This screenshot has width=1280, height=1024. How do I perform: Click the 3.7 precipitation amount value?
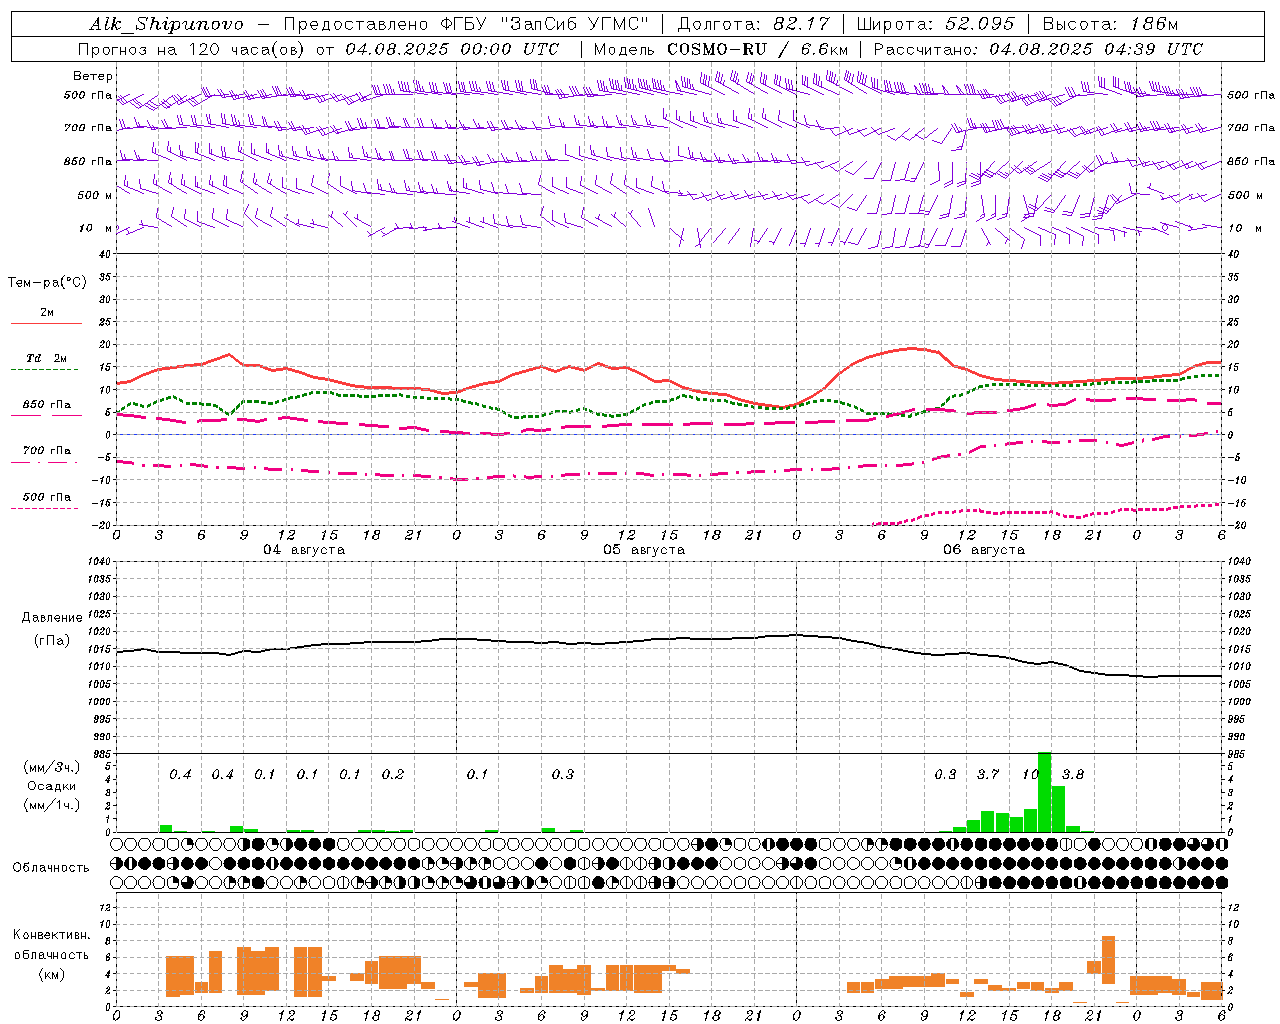(988, 774)
